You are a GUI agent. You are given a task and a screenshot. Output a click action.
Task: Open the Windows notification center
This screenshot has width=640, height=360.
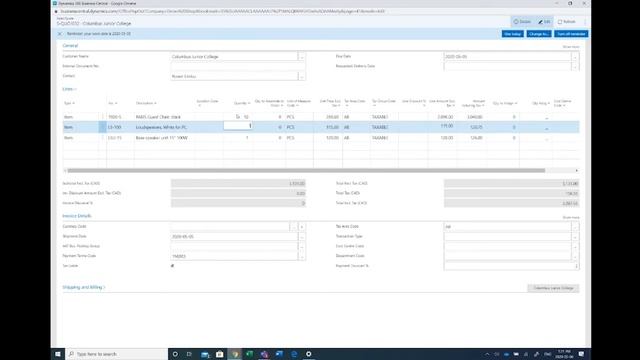581,354
